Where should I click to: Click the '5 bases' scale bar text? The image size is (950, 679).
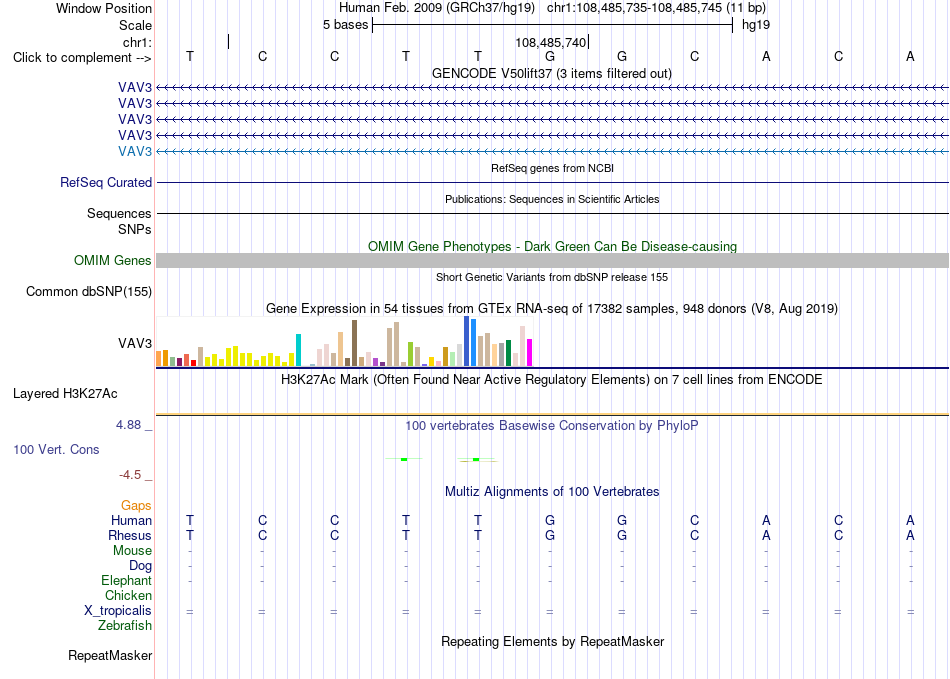[345, 25]
